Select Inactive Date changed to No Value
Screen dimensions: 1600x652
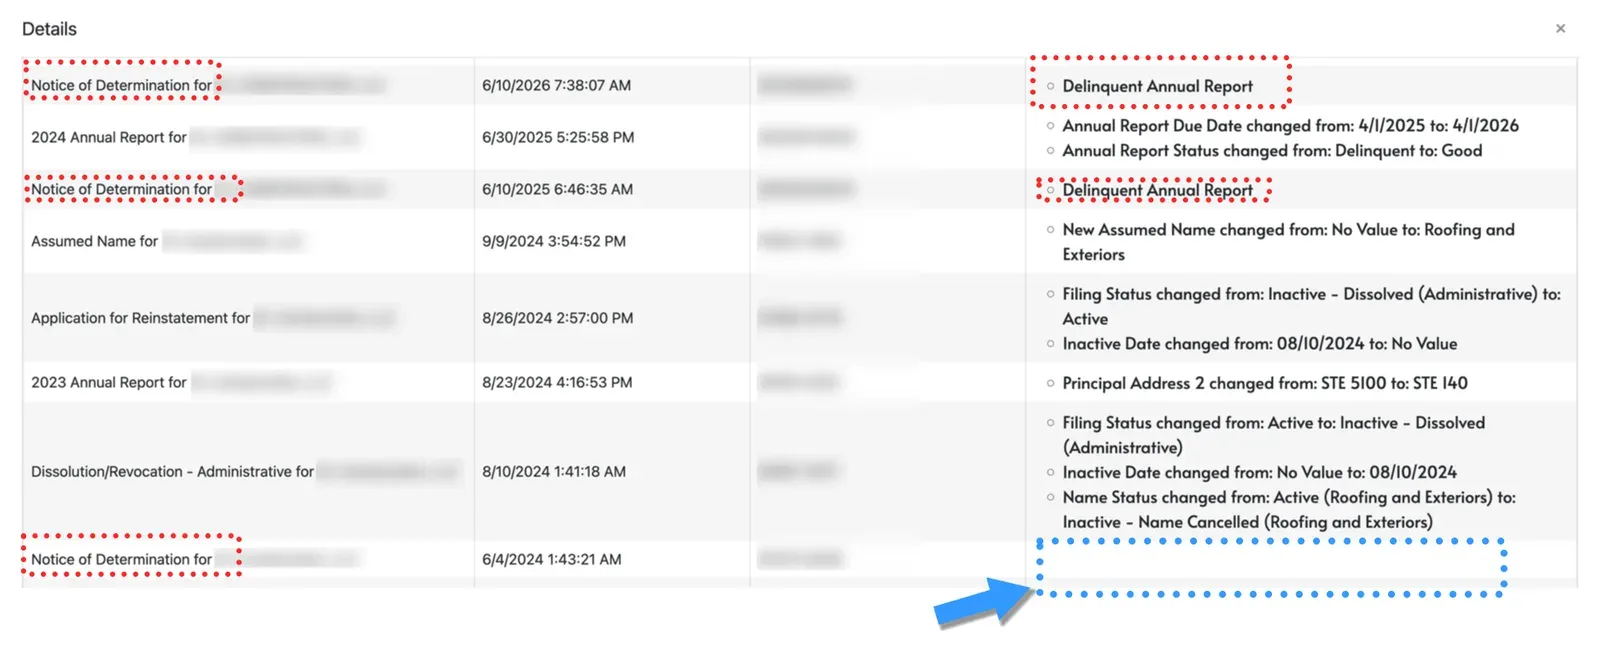click(x=1259, y=343)
